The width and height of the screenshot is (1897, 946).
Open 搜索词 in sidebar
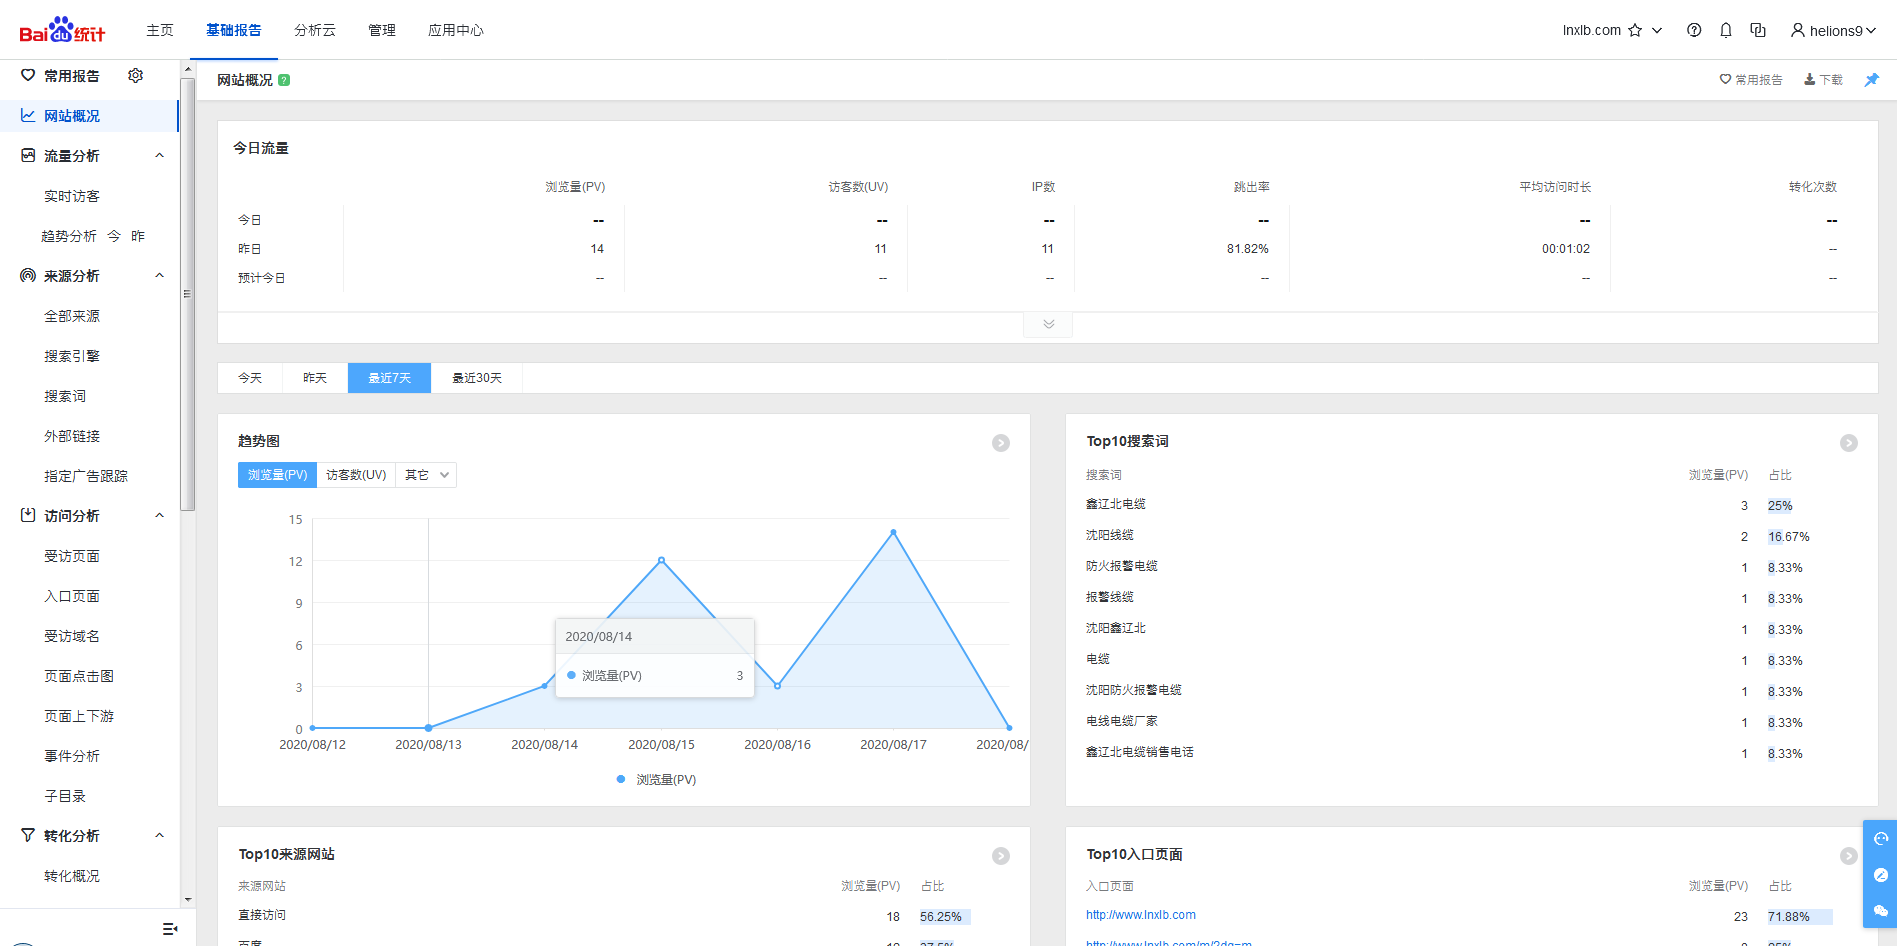click(65, 396)
